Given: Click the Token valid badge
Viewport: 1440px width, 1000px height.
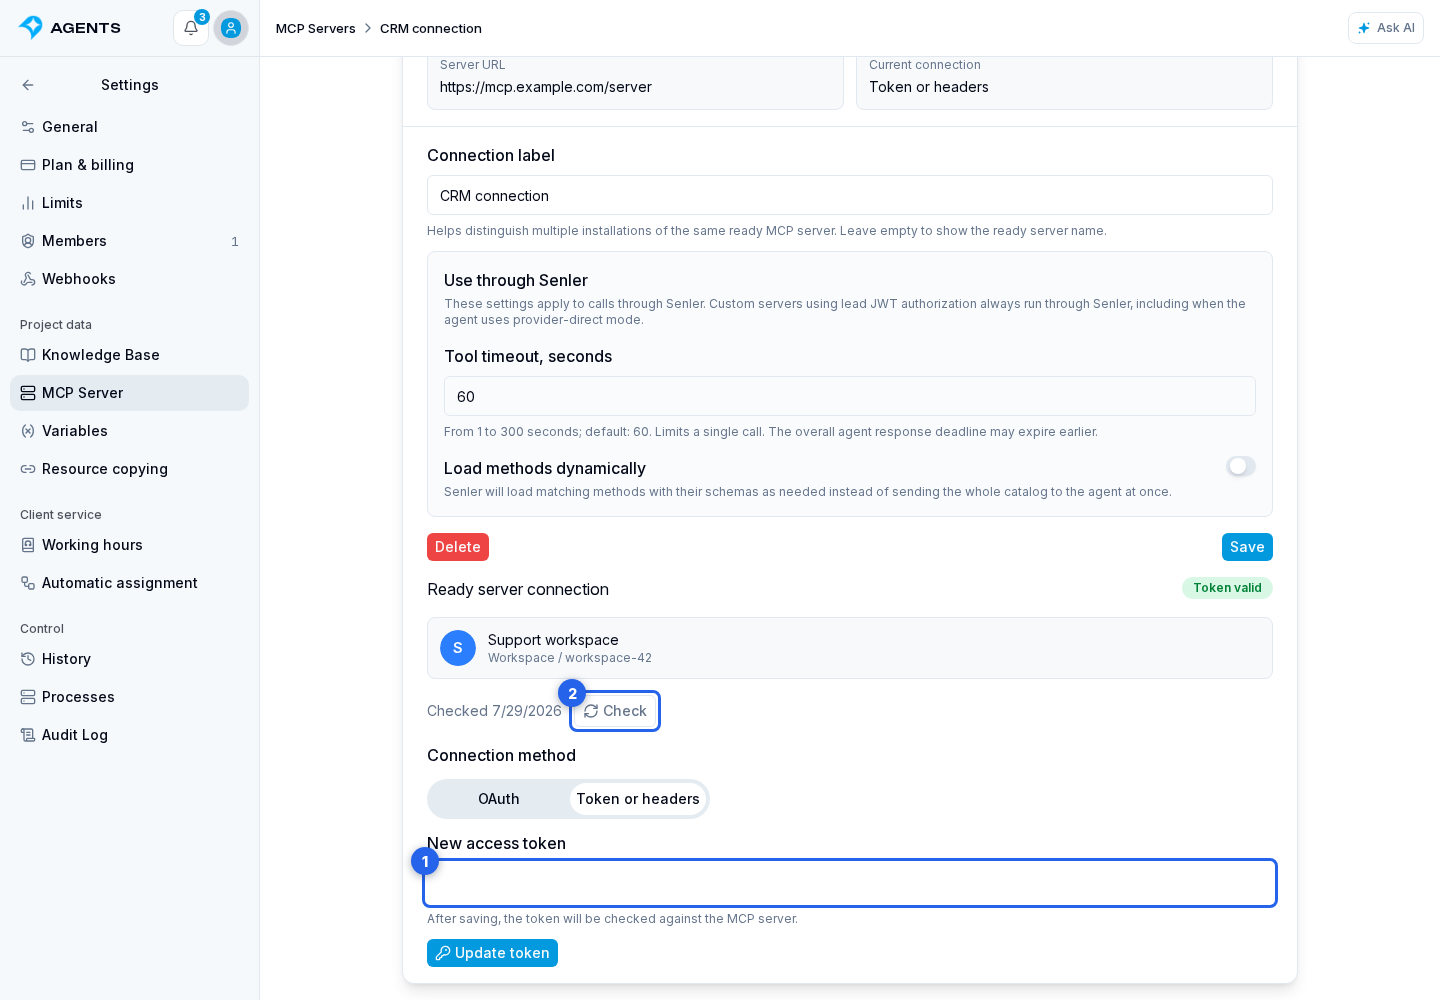Looking at the screenshot, I should tap(1227, 588).
